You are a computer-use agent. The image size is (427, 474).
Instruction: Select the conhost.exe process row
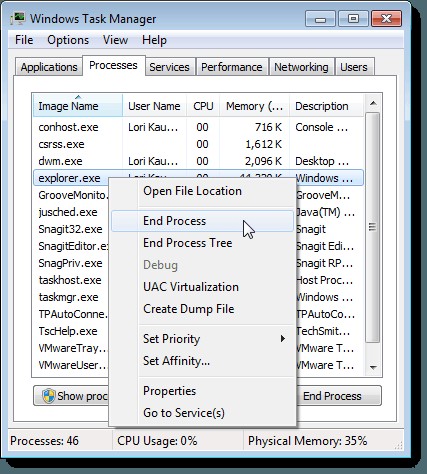(198, 127)
